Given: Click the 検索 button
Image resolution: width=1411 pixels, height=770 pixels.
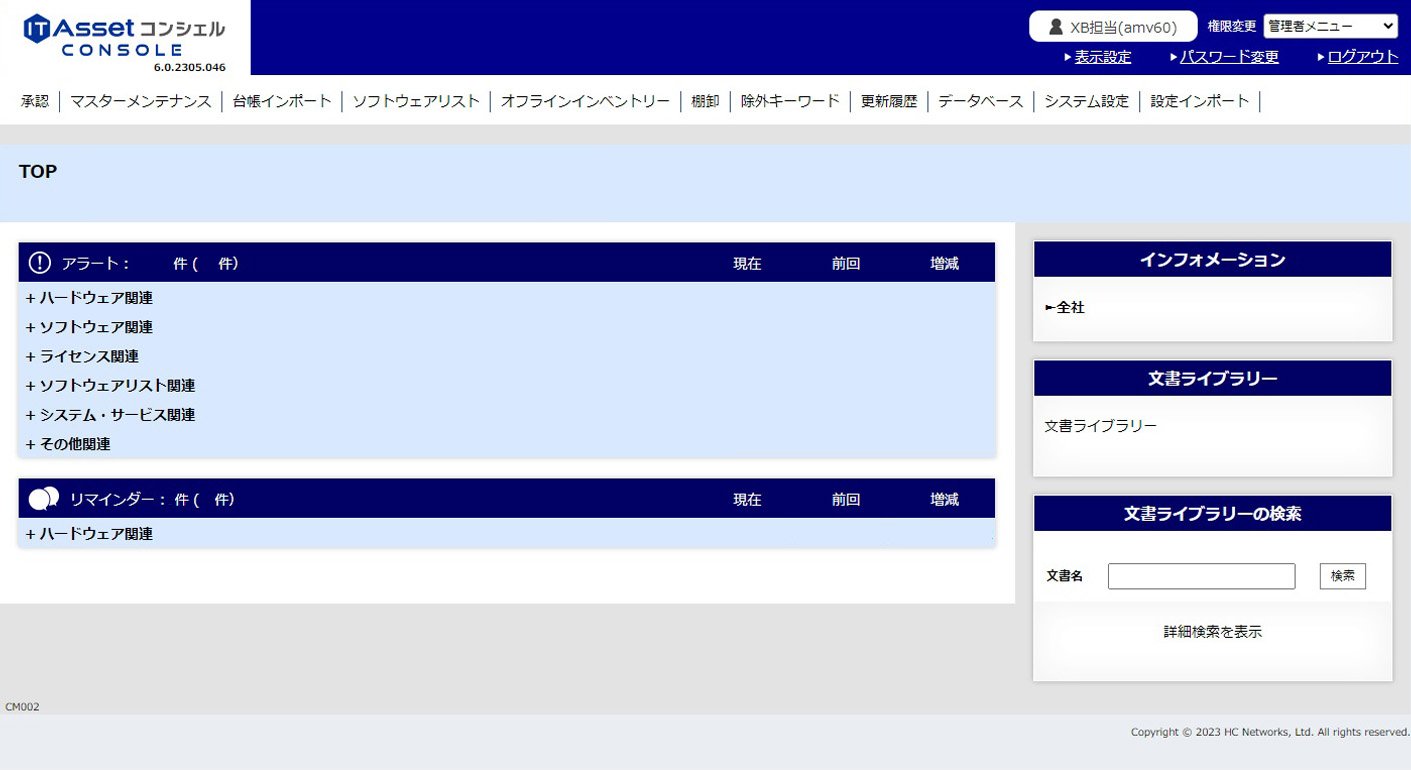Looking at the screenshot, I should pyautogui.click(x=1343, y=576).
